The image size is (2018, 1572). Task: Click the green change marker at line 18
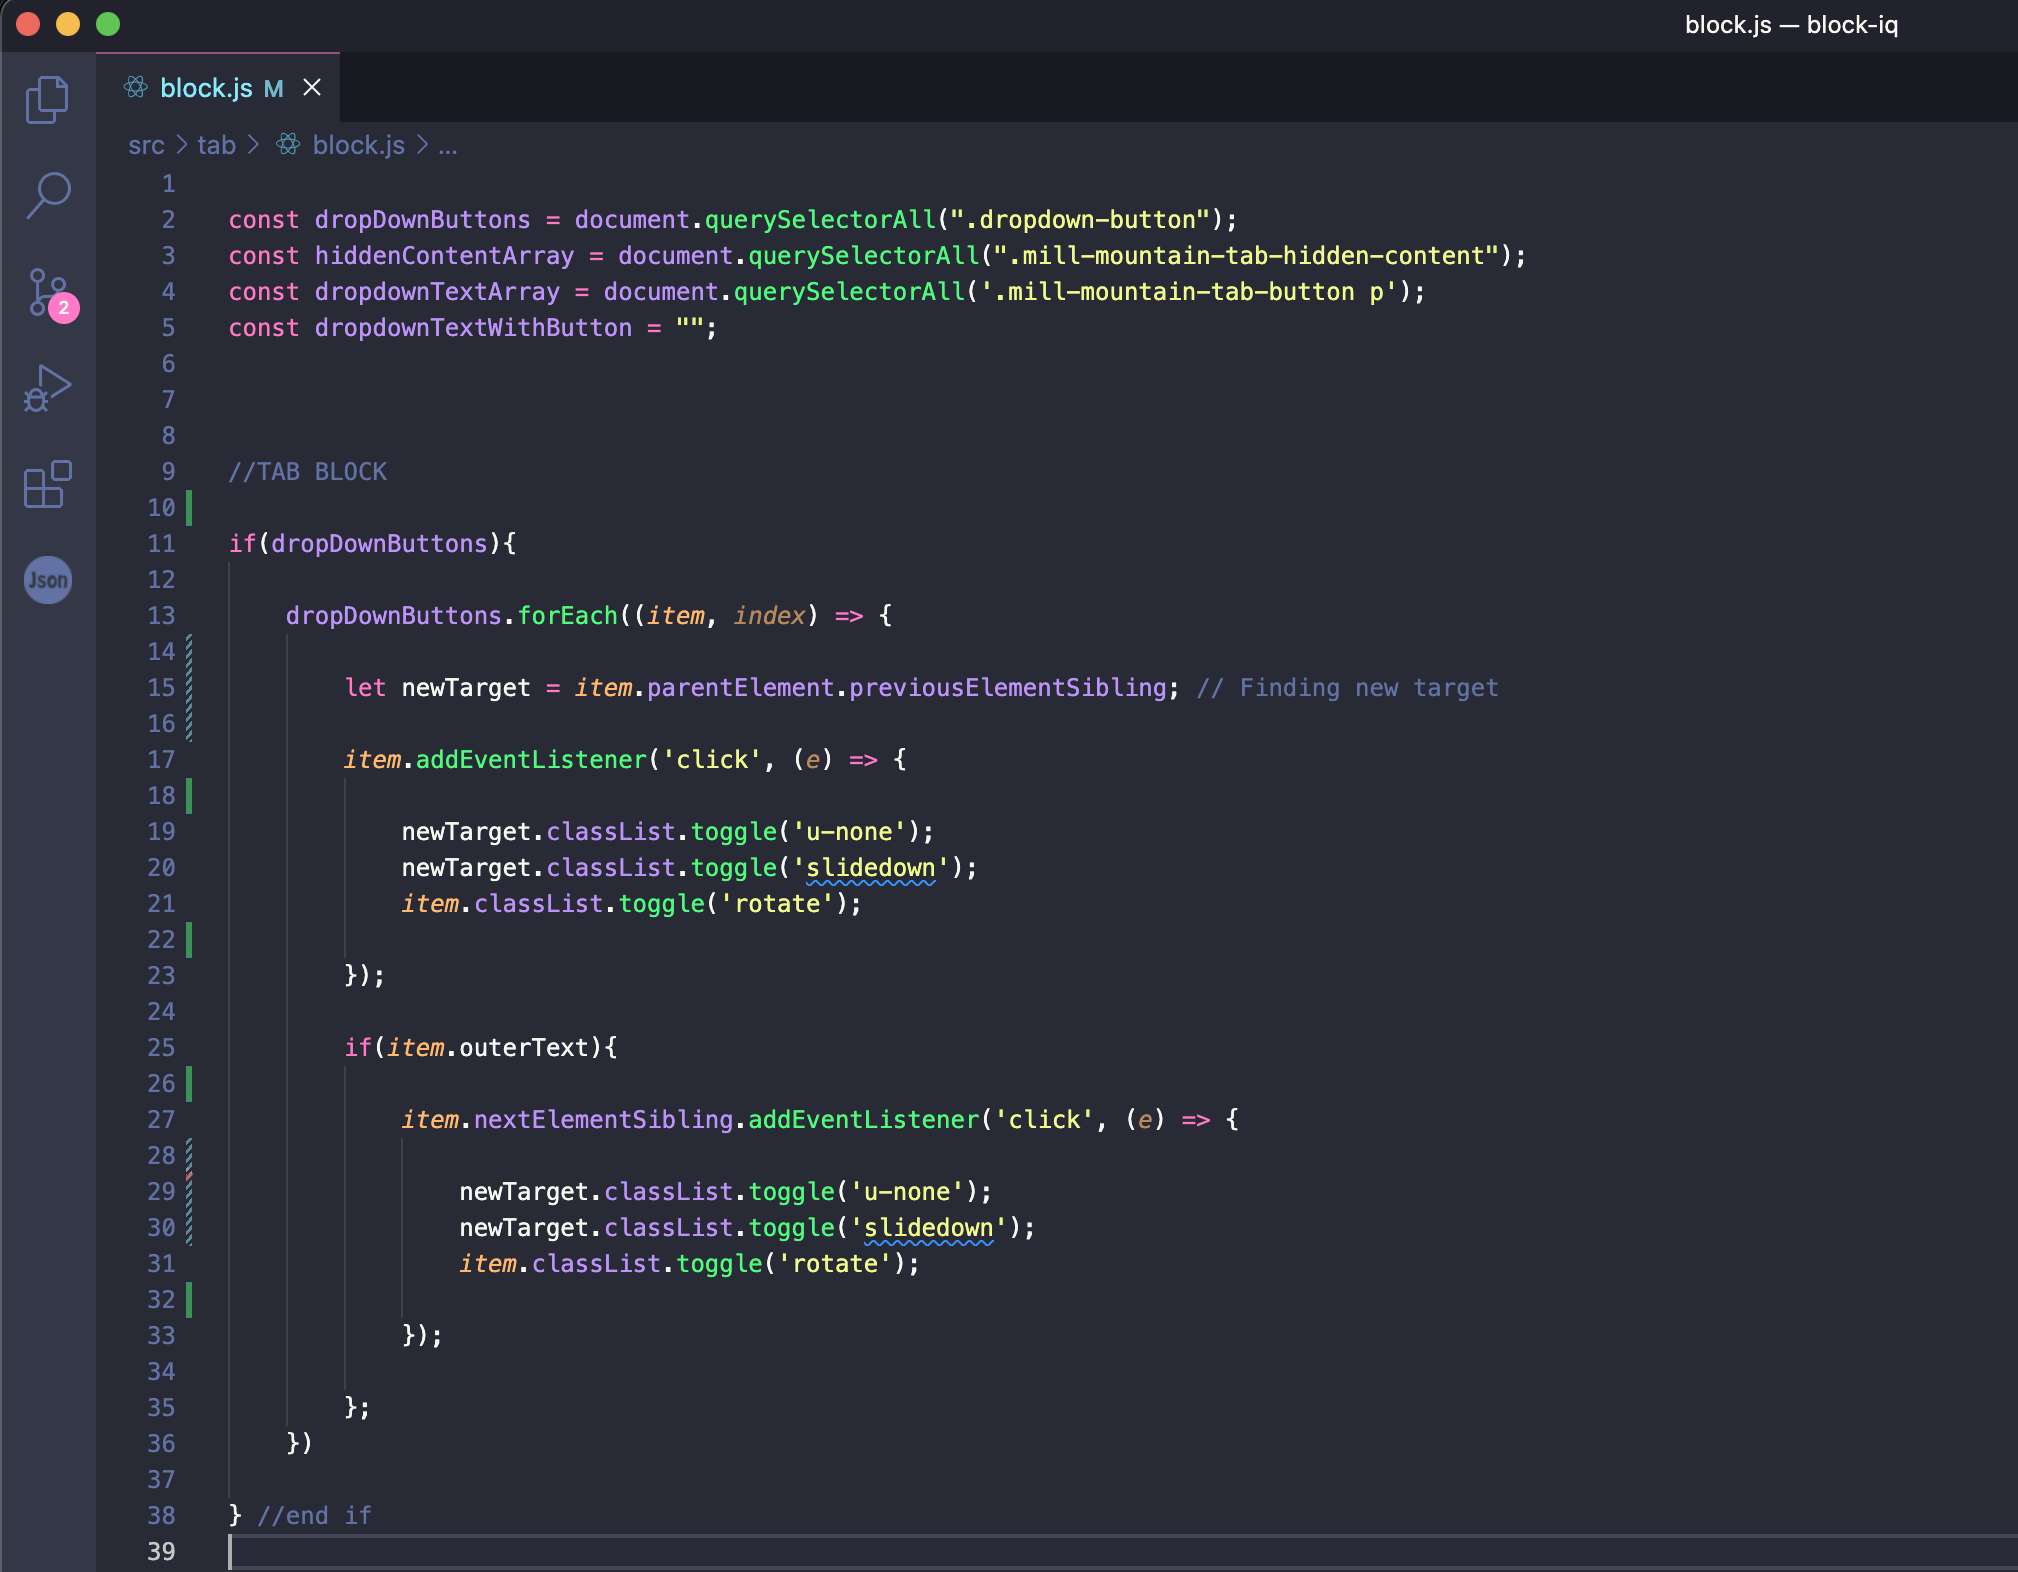[x=189, y=796]
